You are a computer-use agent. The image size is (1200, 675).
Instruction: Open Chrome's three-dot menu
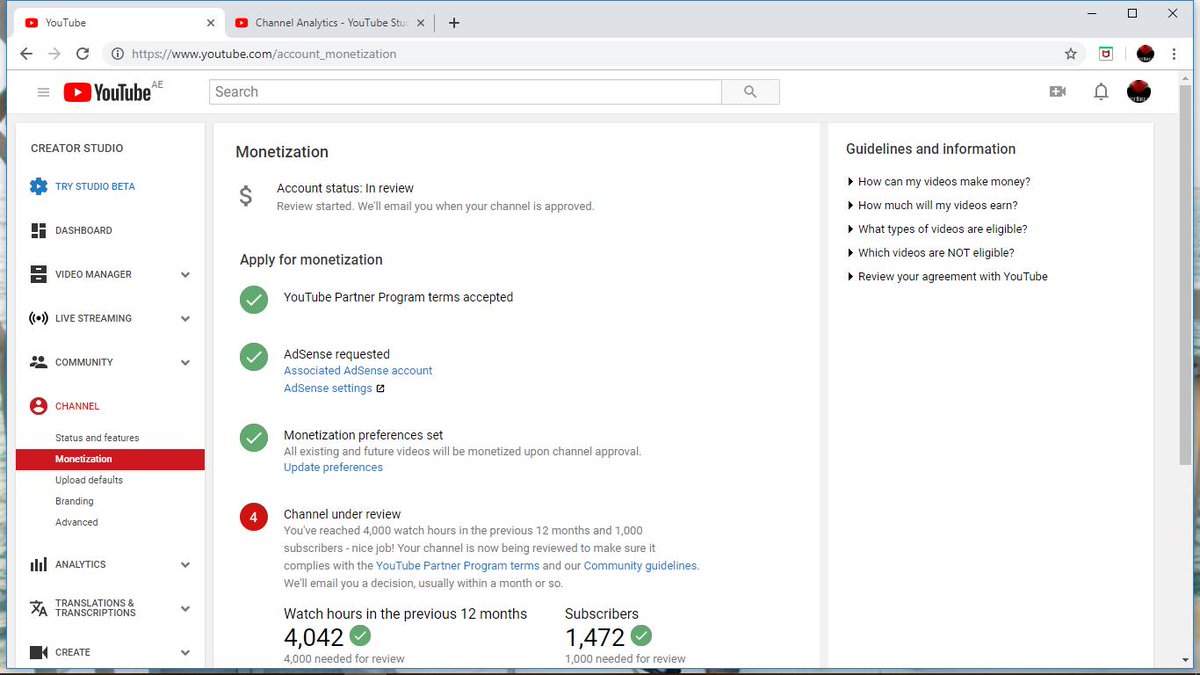[x=1173, y=54]
